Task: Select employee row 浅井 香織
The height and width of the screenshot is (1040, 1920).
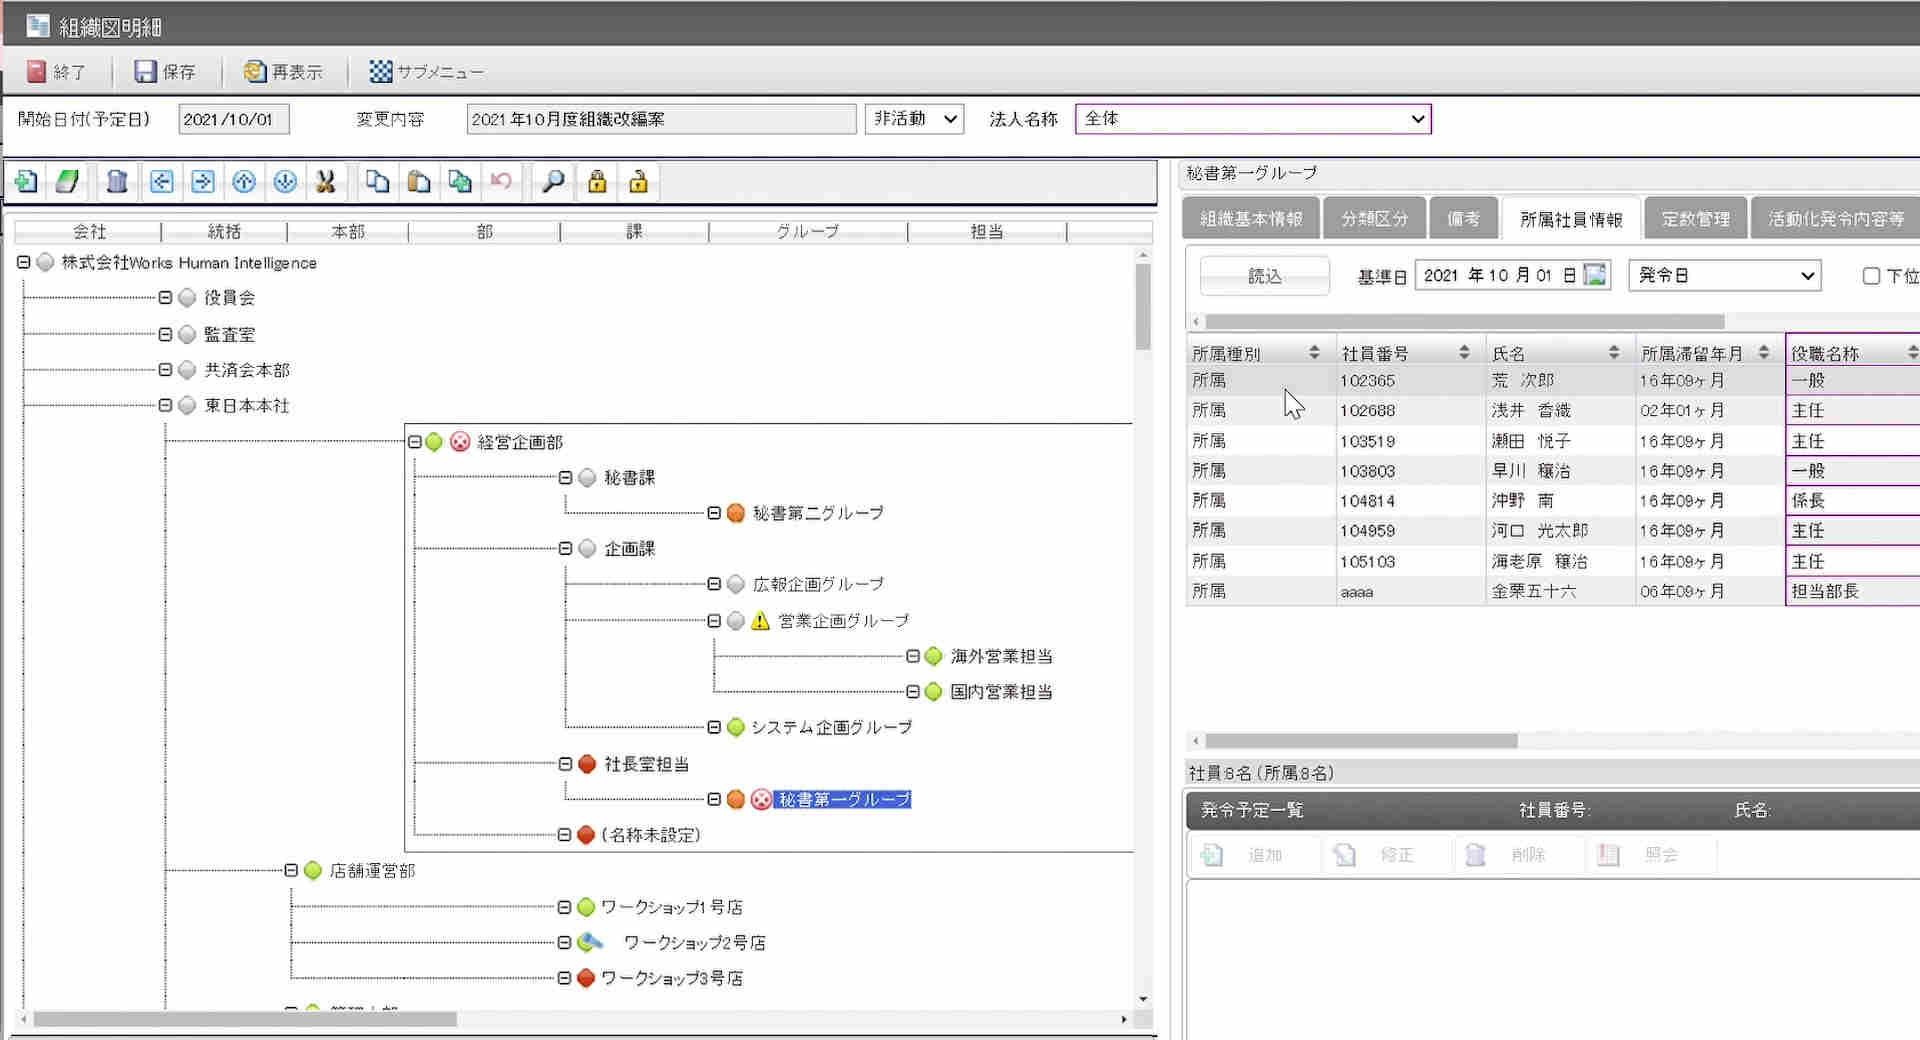Action: coord(1552,410)
